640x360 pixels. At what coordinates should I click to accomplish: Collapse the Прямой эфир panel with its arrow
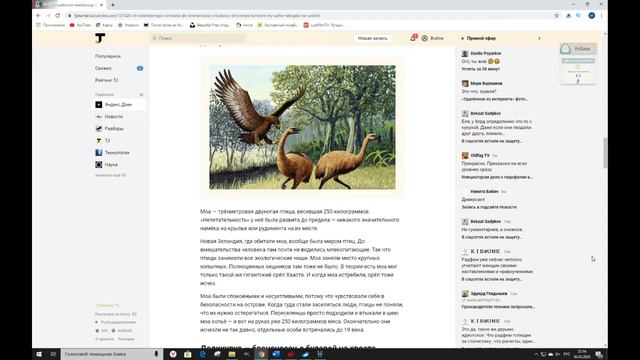pos(539,38)
